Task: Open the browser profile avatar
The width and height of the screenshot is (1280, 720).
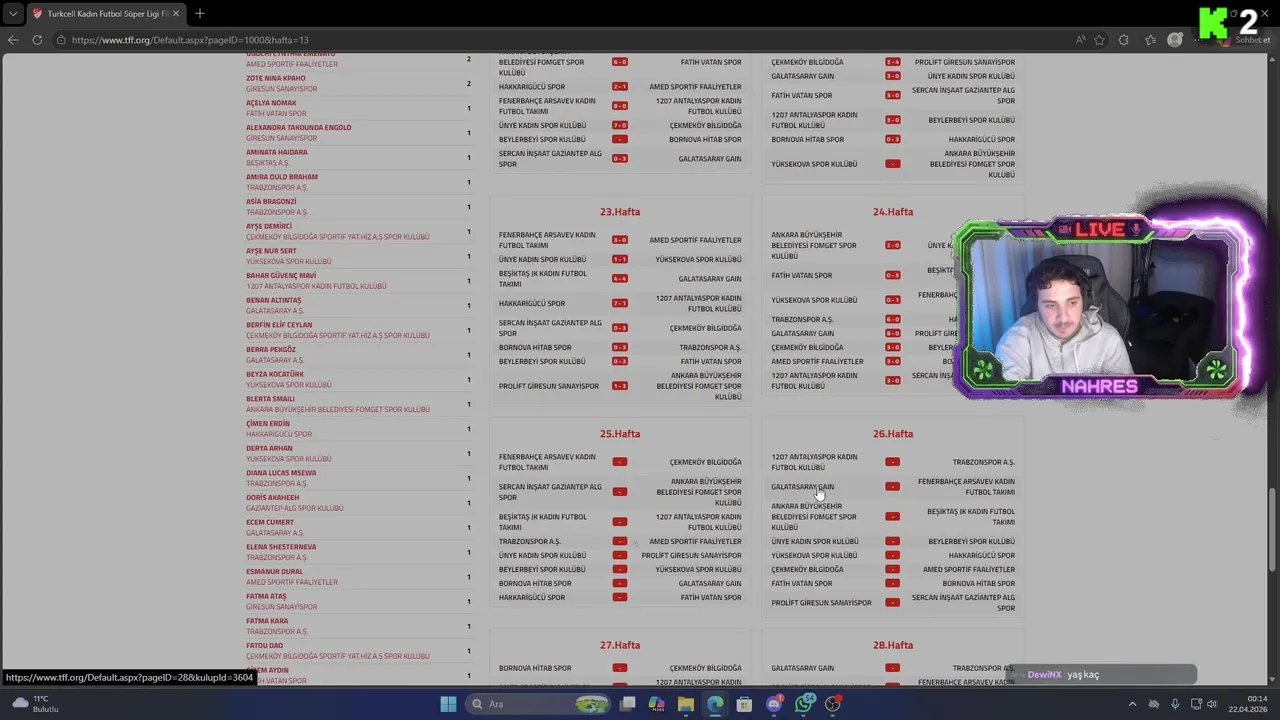Action: click(x=1175, y=40)
